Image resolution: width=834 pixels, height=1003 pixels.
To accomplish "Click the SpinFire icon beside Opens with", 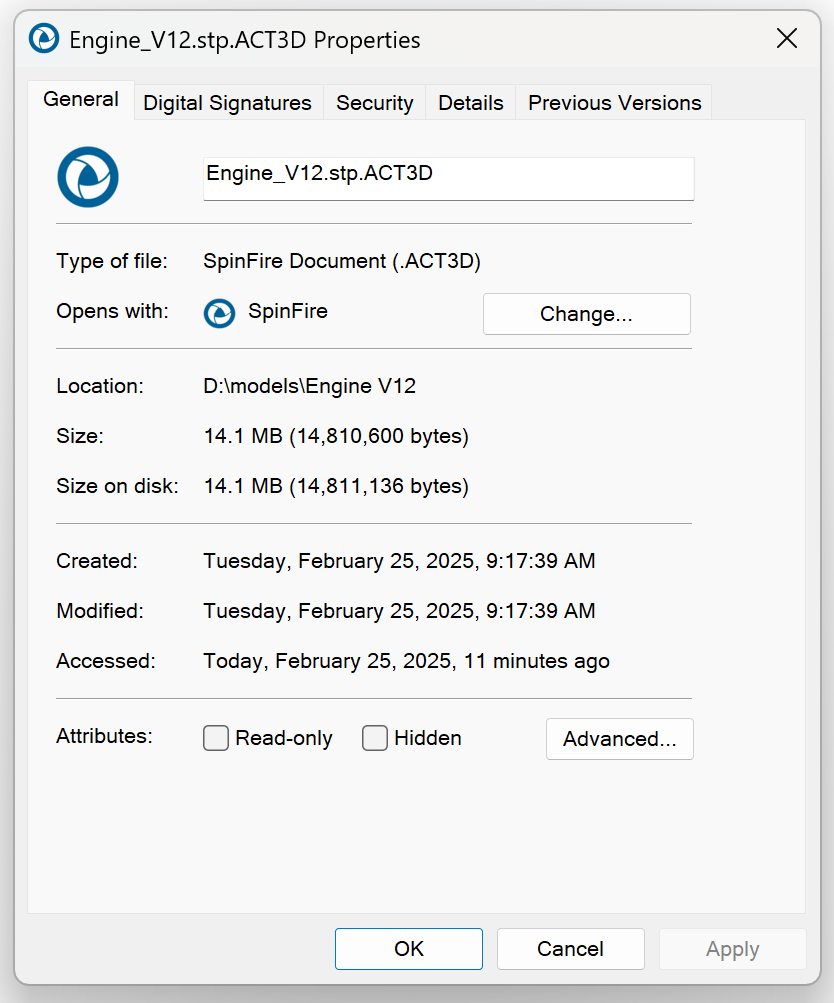I will coord(219,313).
